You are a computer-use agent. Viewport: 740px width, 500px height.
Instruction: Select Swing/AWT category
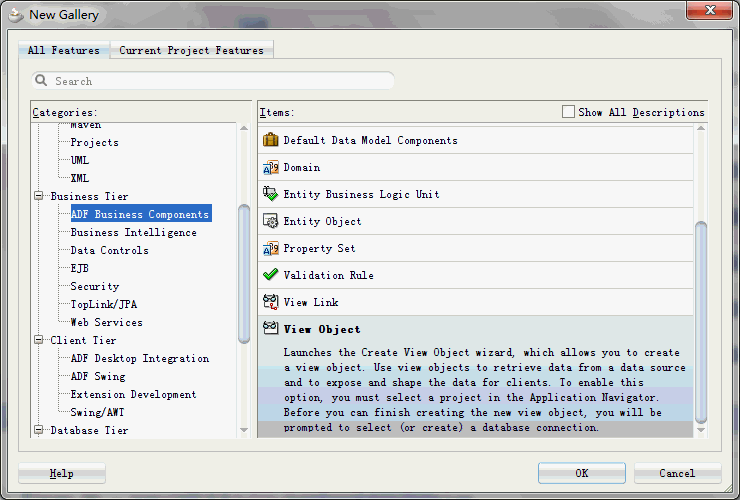(97, 412)
